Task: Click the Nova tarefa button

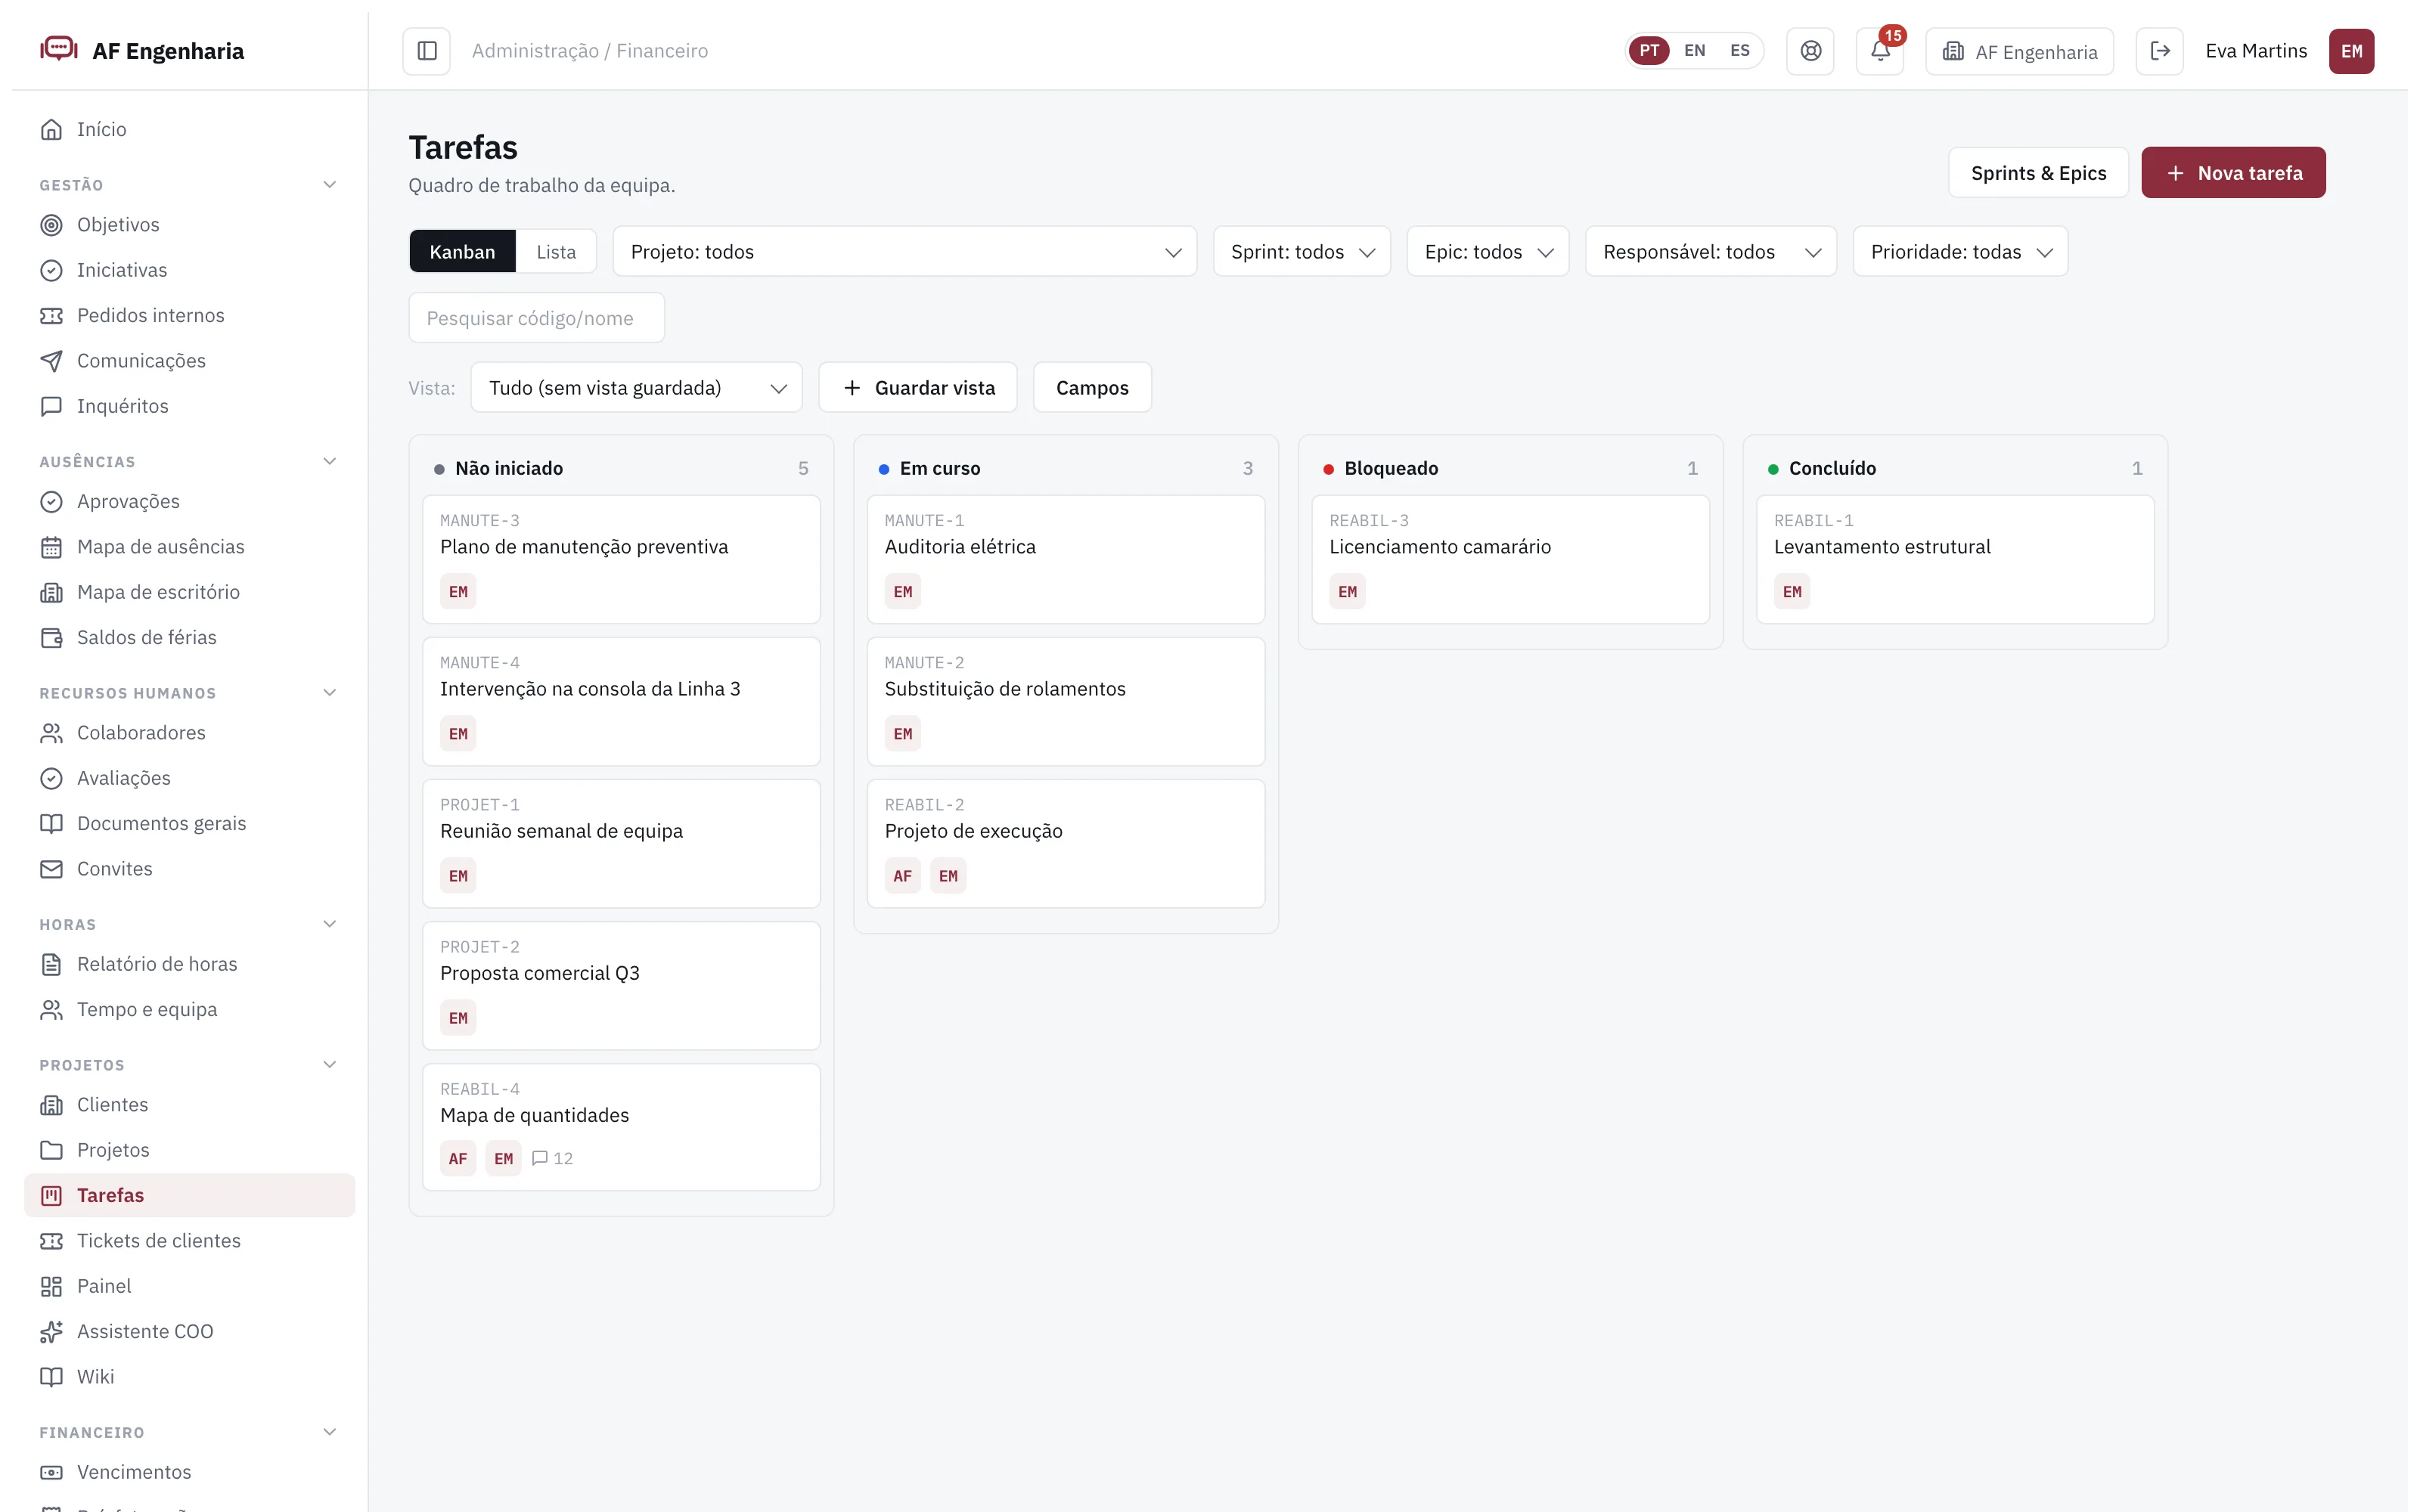Action: [2233, 173]
